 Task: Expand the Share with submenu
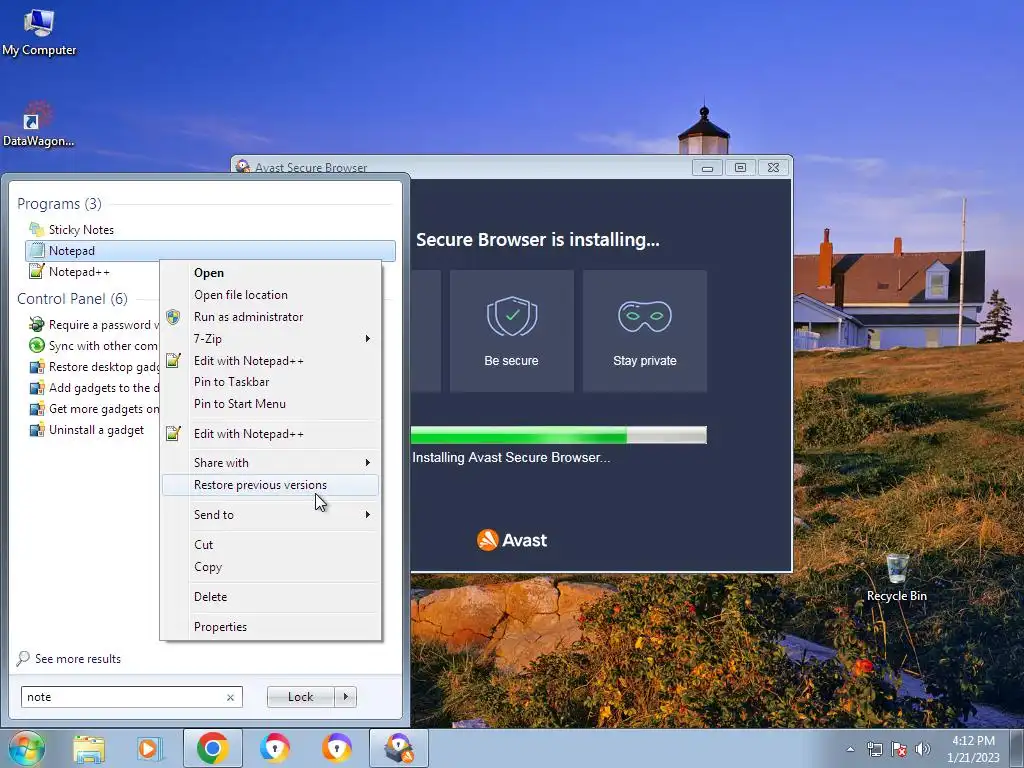point(270,462)
